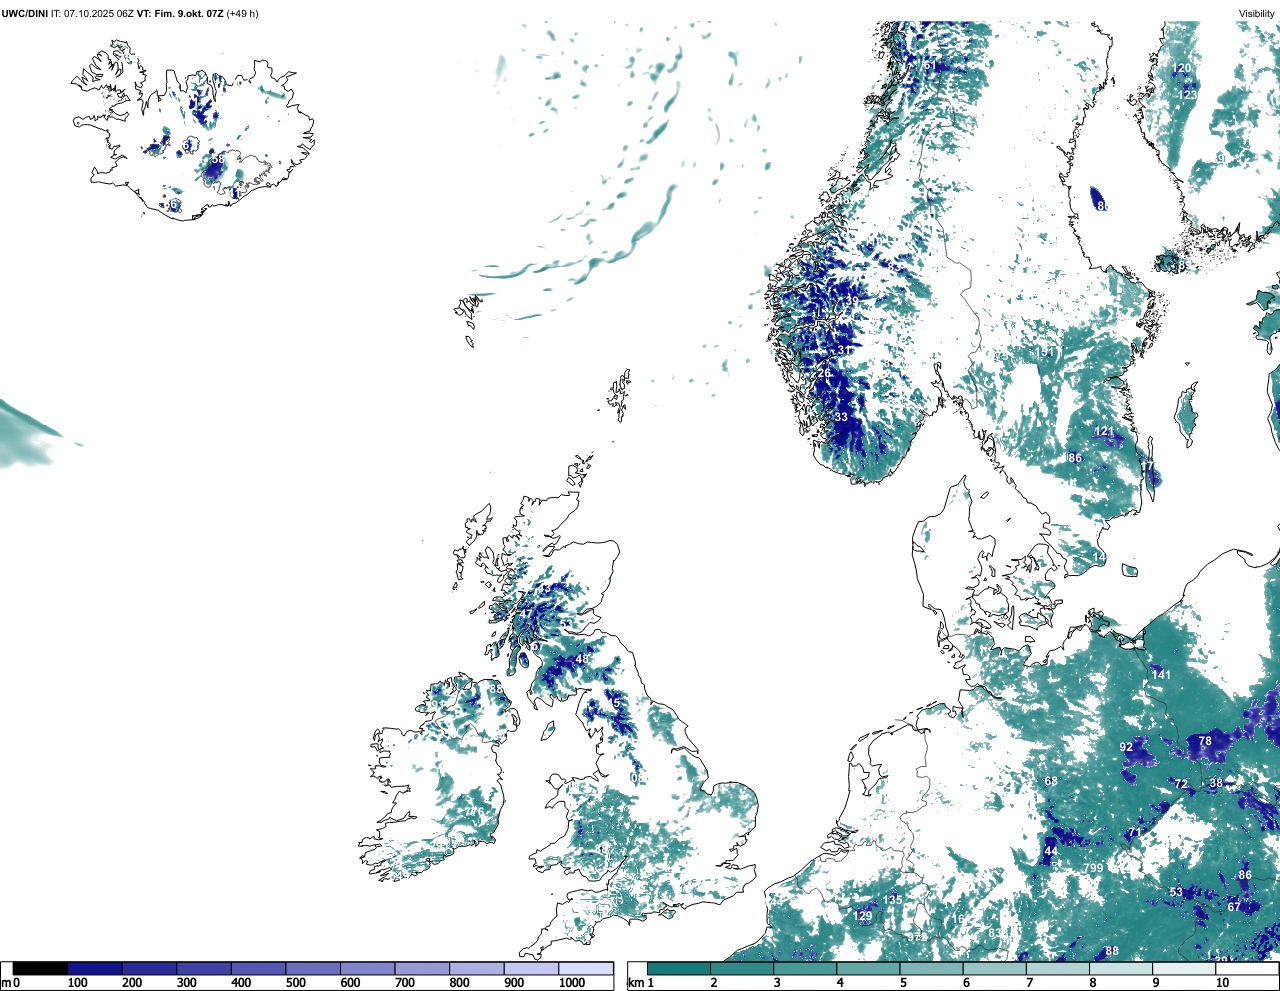Click the 10 tick label on km legend

pyautogui.click(x=1222, y=983)
